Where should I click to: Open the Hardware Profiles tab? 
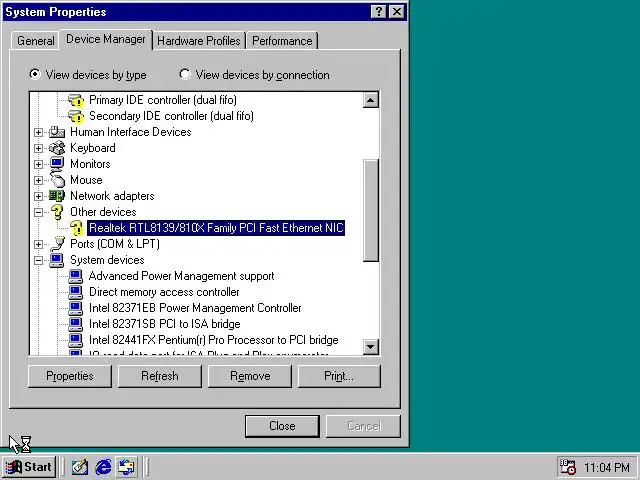point(199,41)
